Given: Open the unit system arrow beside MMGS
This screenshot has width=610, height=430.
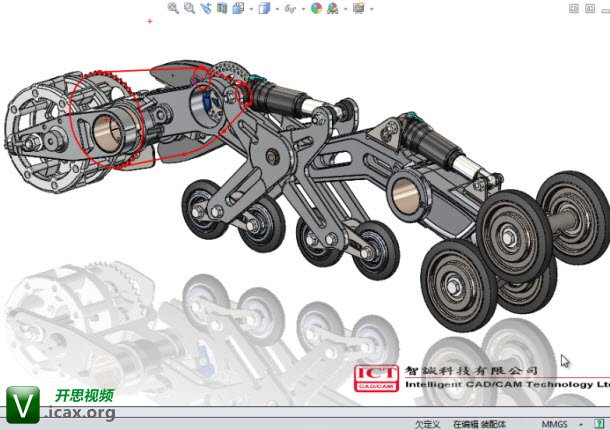Looking at the screenshot, I should (x=581, y=424).
